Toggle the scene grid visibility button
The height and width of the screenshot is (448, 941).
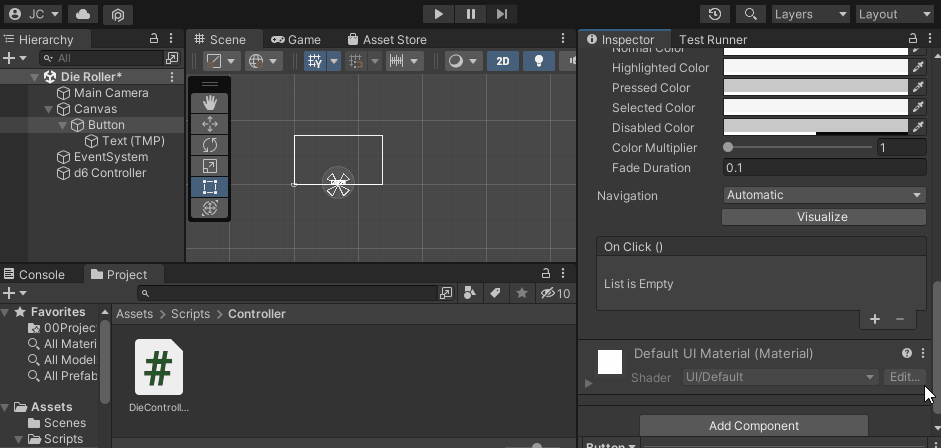point(314,61)
